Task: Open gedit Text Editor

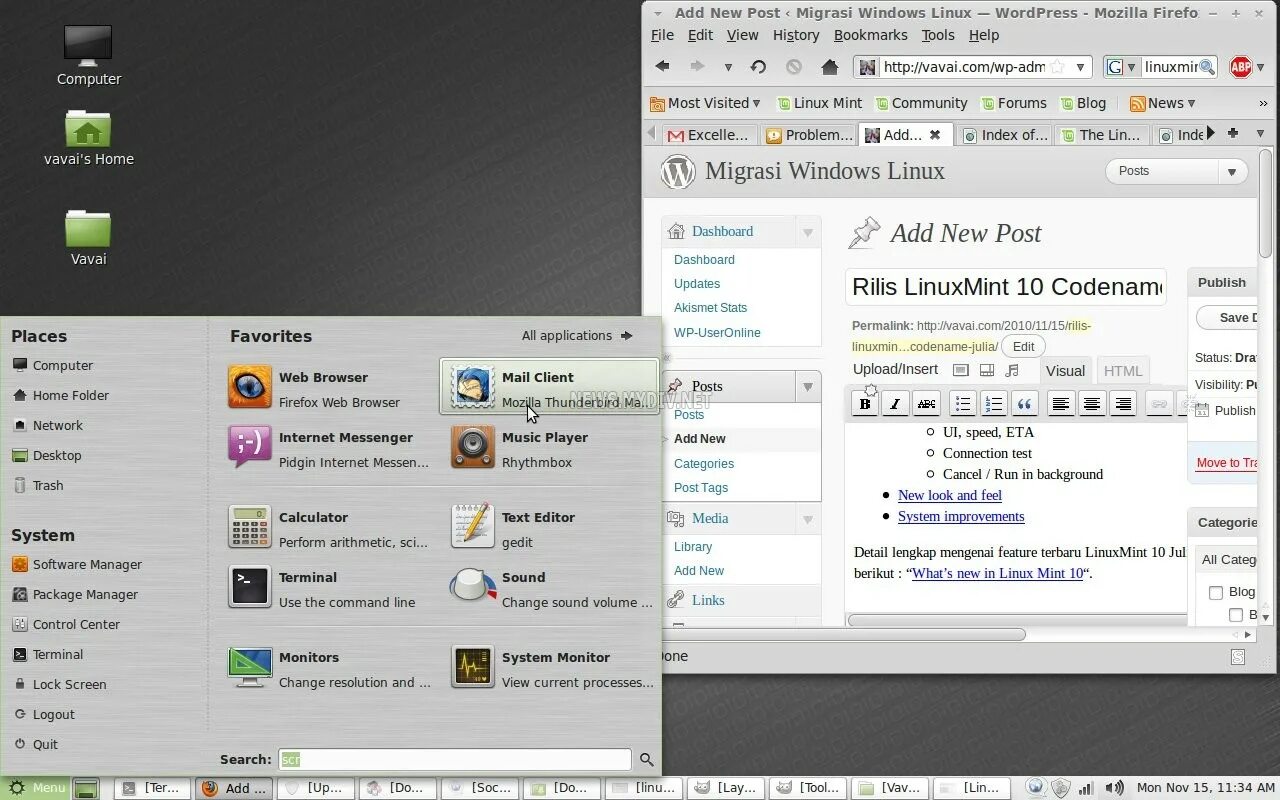Action: [x=549, y=528]
